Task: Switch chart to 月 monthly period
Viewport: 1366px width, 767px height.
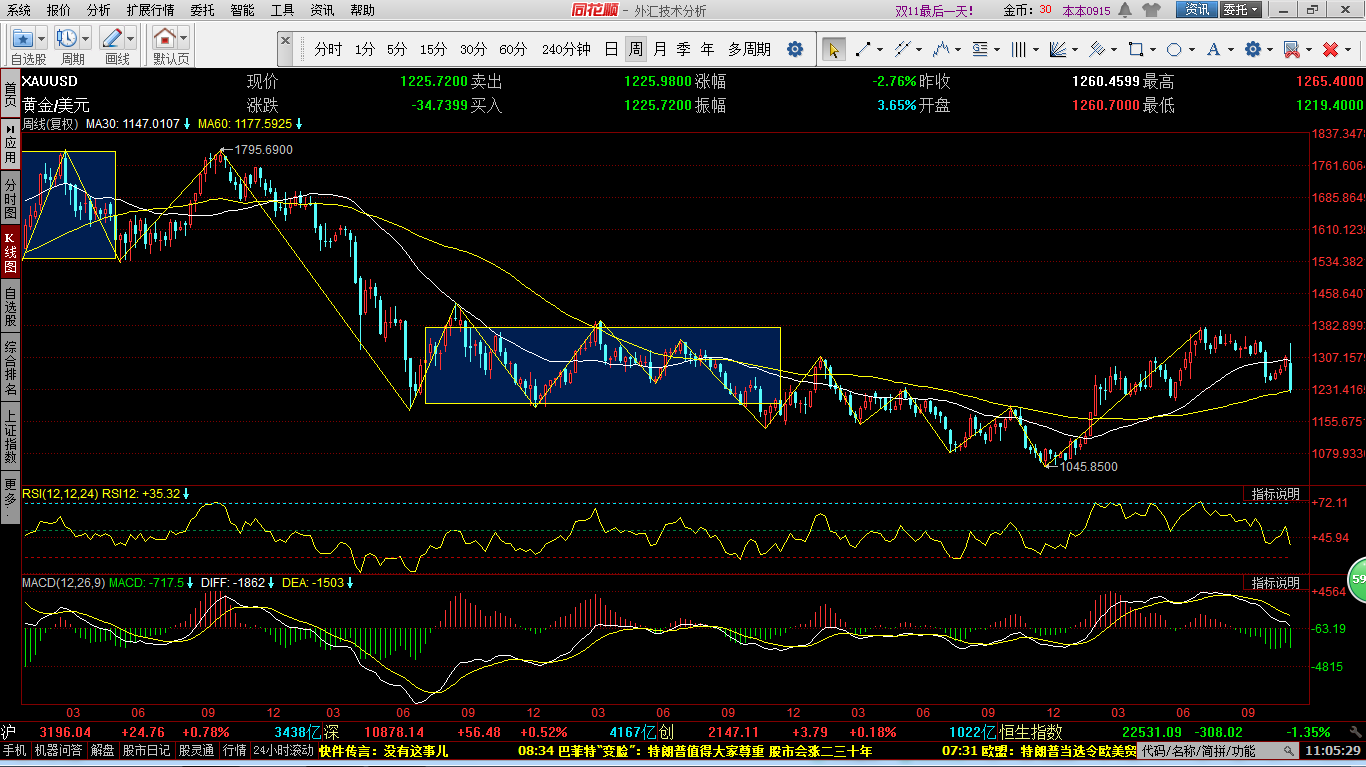Action: [x=660, y=49]
